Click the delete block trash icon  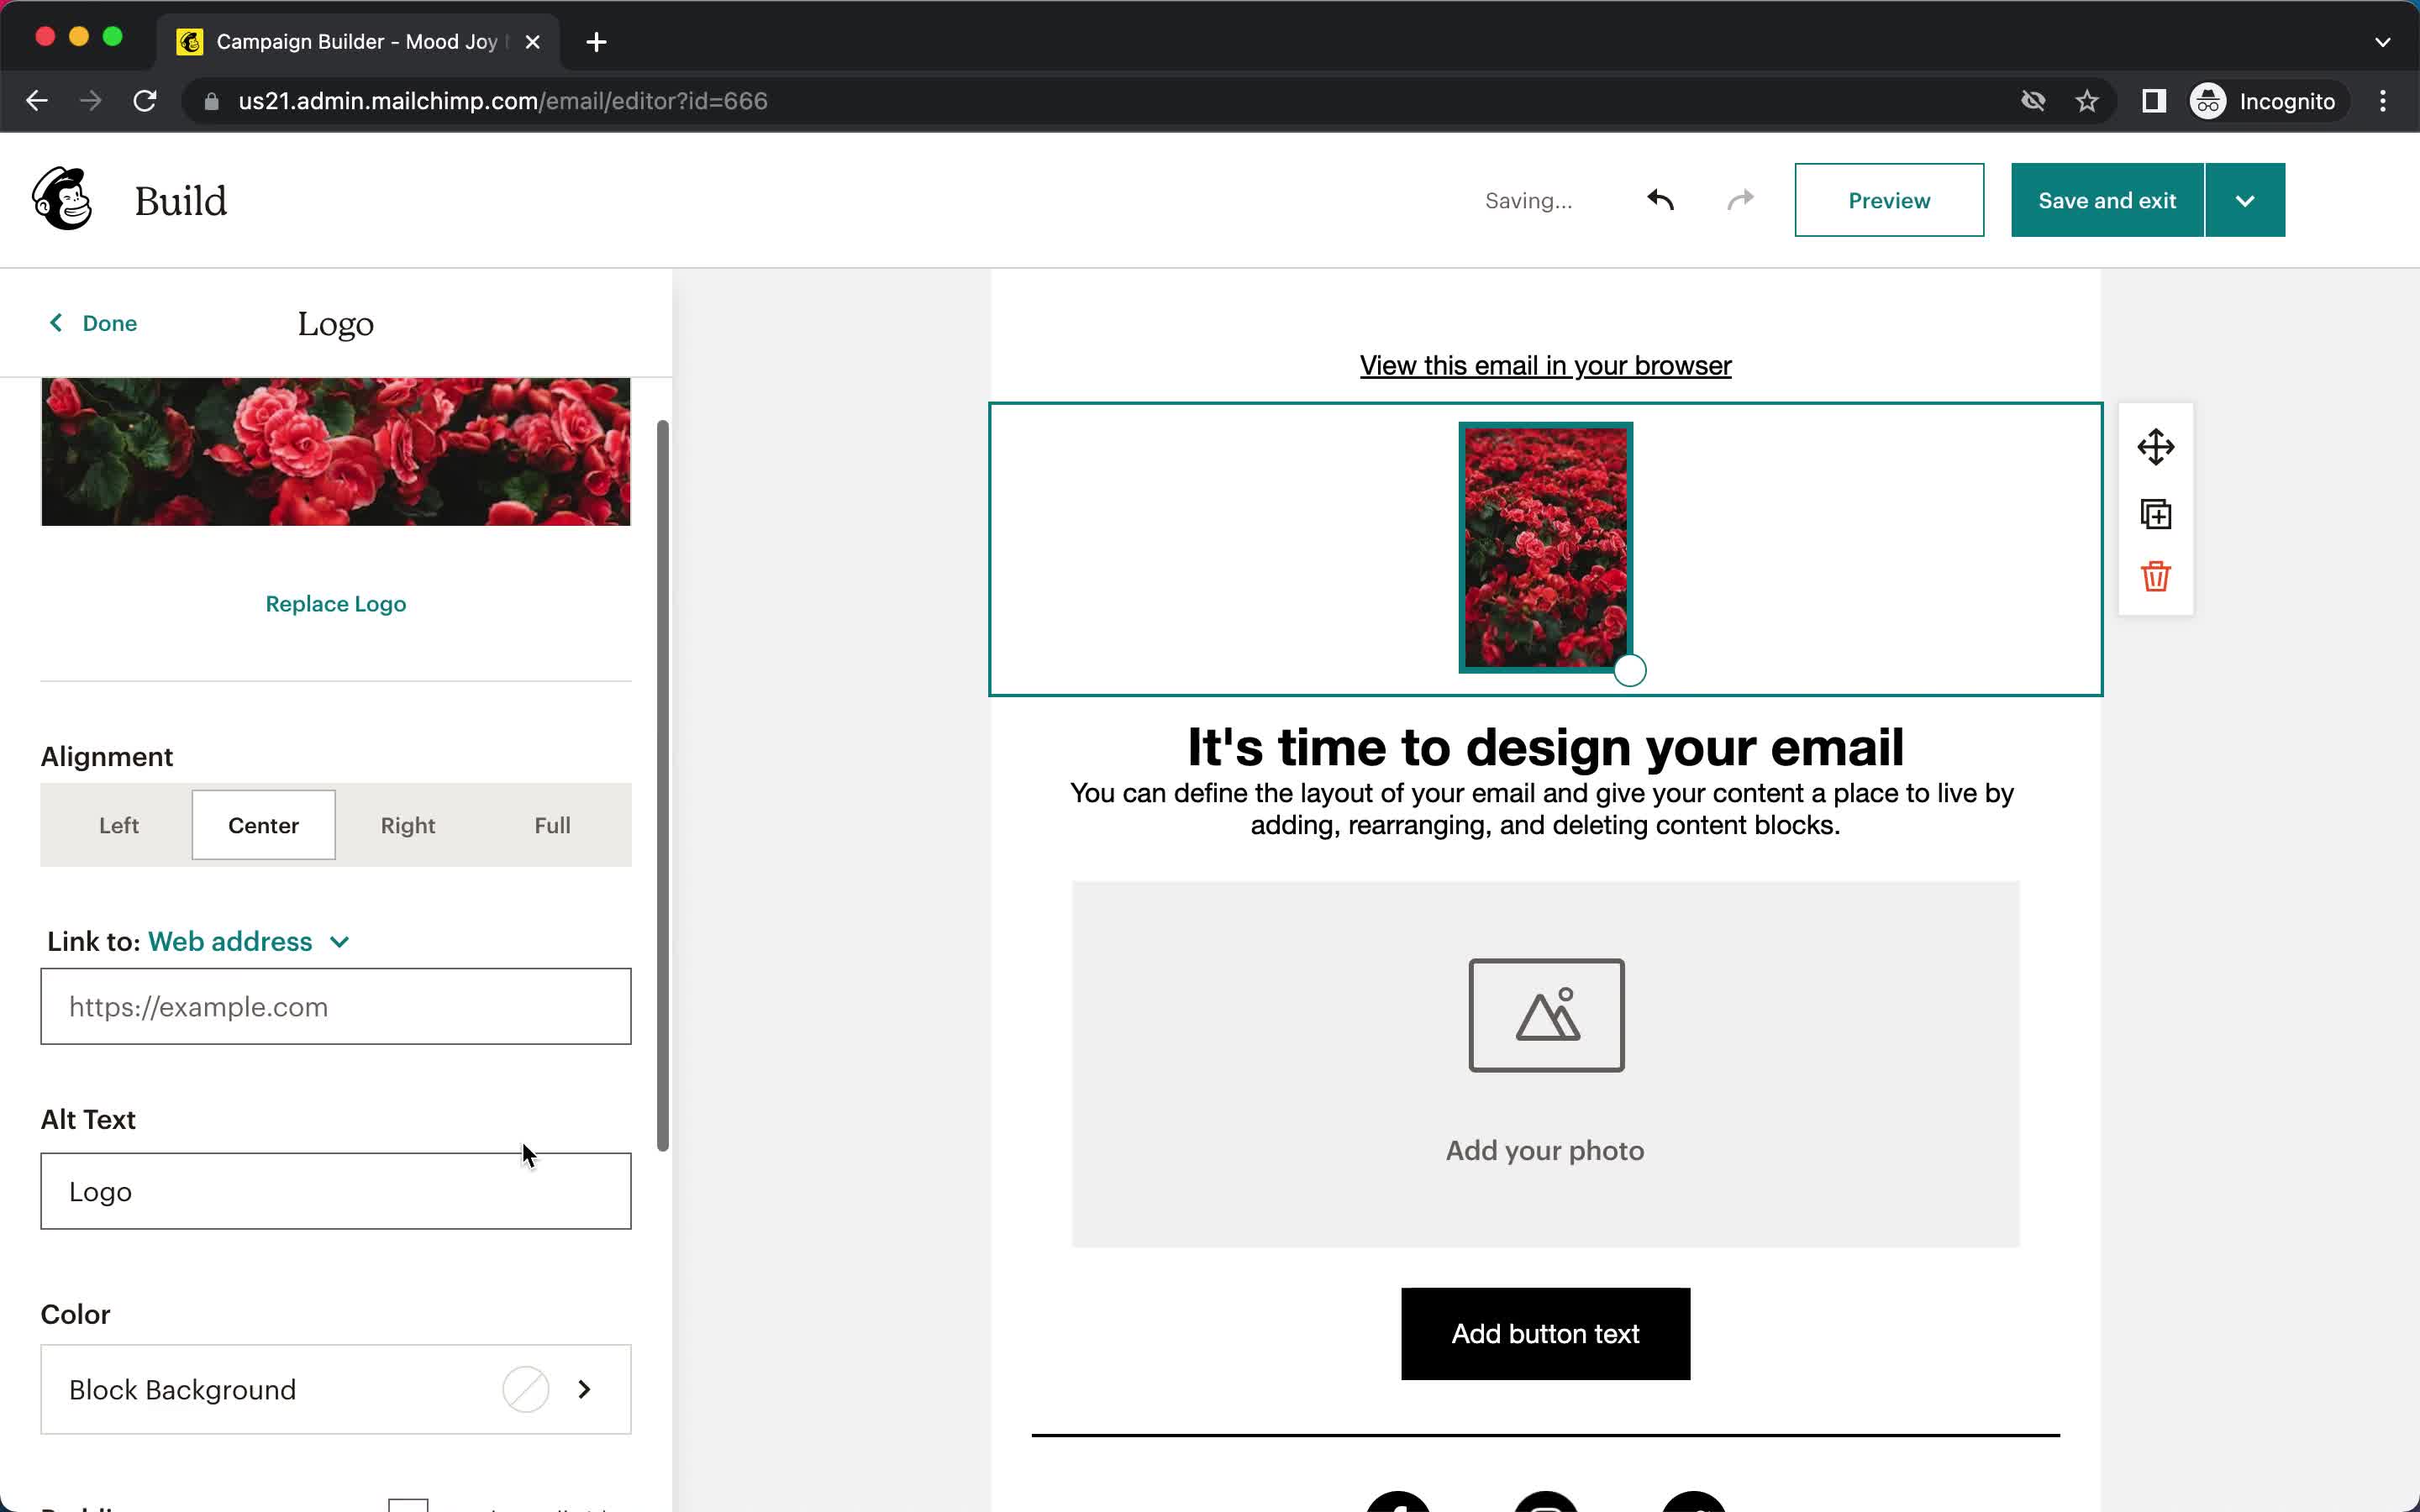coord(2157,578)
